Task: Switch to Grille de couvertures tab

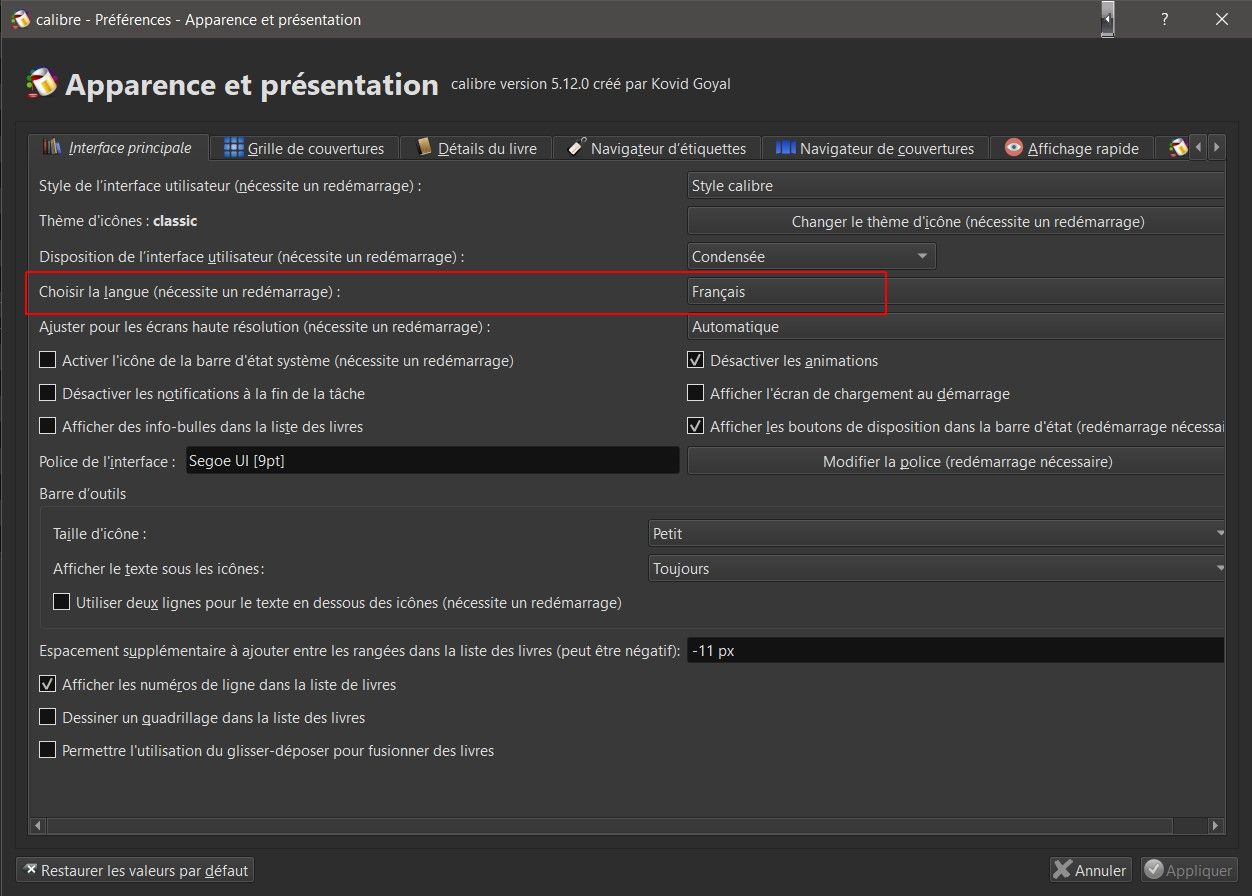Action: [x=304, y=148]
